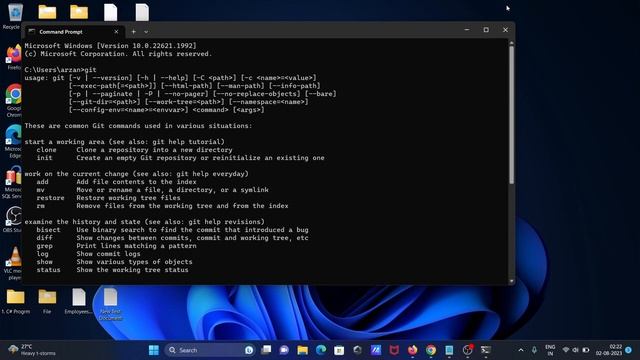This screenshot has width=640, height=360.
Task: Click the Terminal icon on the taskbar
Action: pos(486,350)
